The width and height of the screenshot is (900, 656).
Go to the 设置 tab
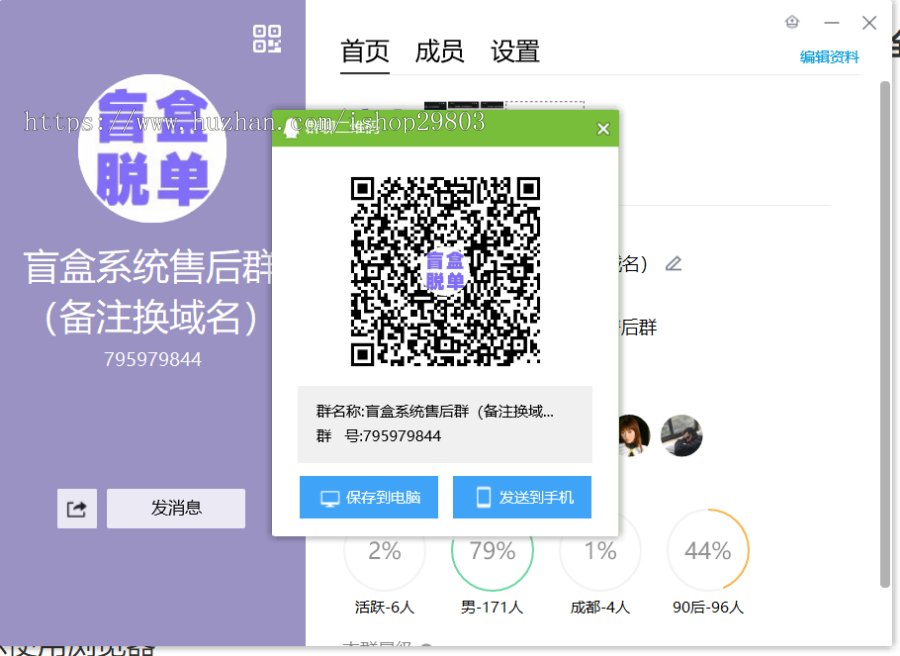pyautogui.click(x=515, y=51)
